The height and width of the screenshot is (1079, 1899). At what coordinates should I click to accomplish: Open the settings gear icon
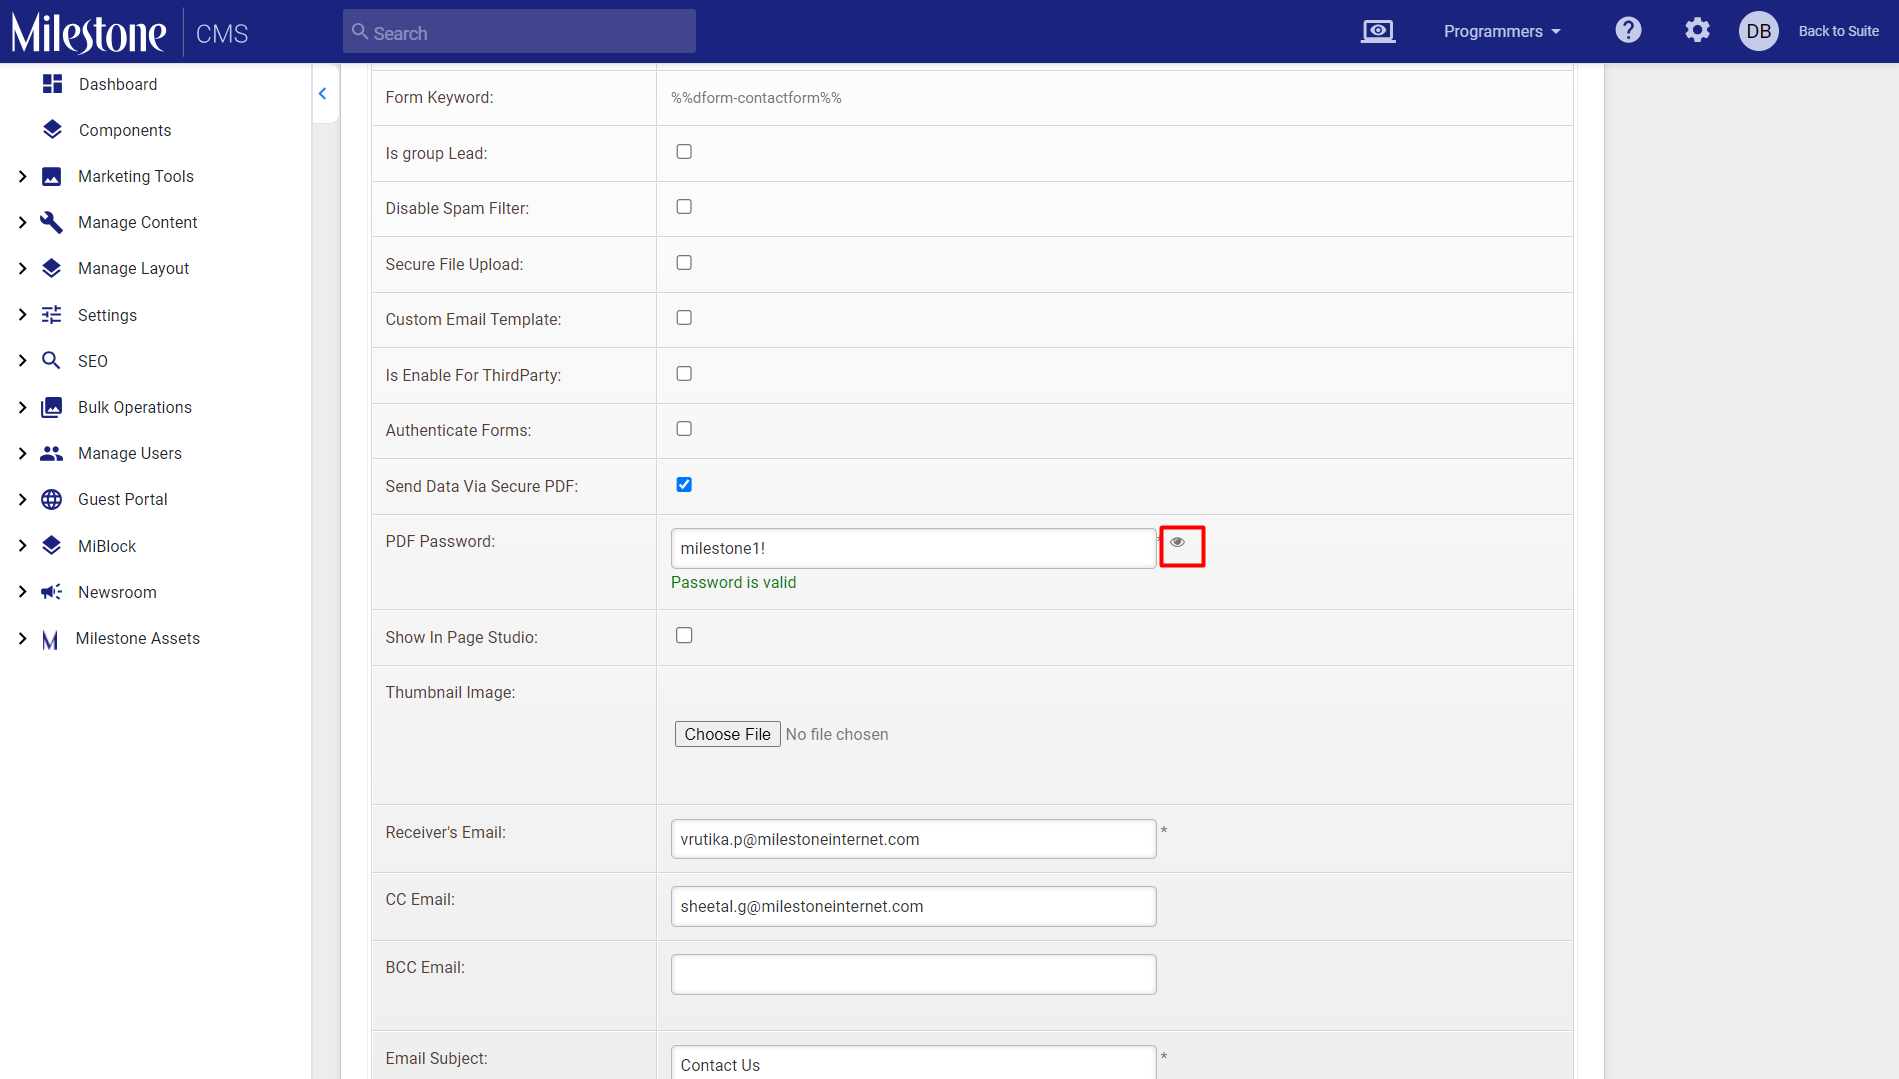[x=1697, y=31]
